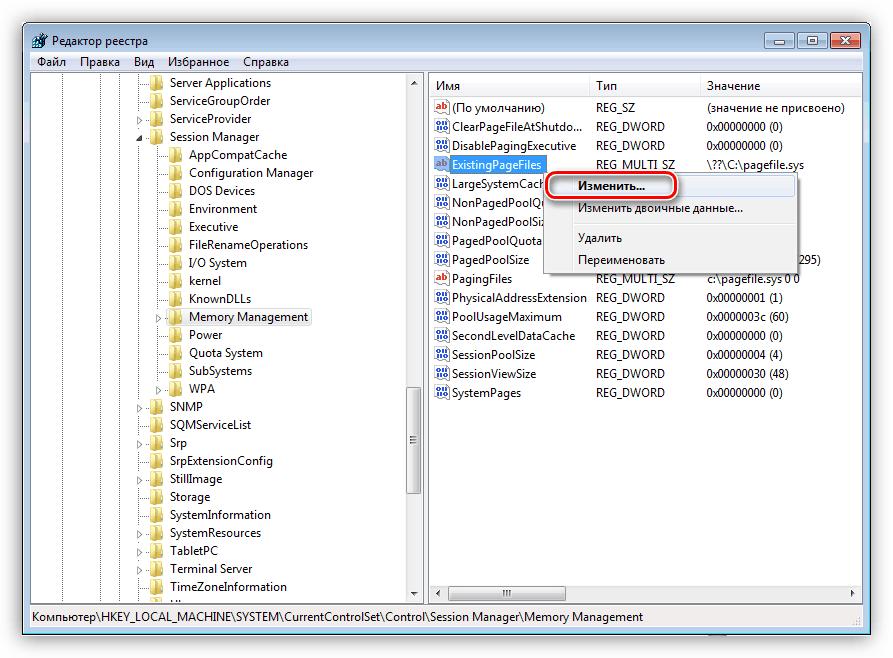Click the Memory Management folder icon
This screenshot has width=893, height=658.
point(175,317)
